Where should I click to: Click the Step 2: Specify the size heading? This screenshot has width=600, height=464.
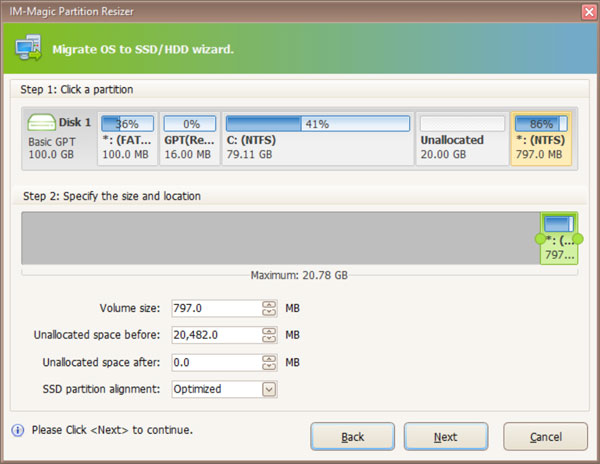pyautogui.click(x=112, y=196)
